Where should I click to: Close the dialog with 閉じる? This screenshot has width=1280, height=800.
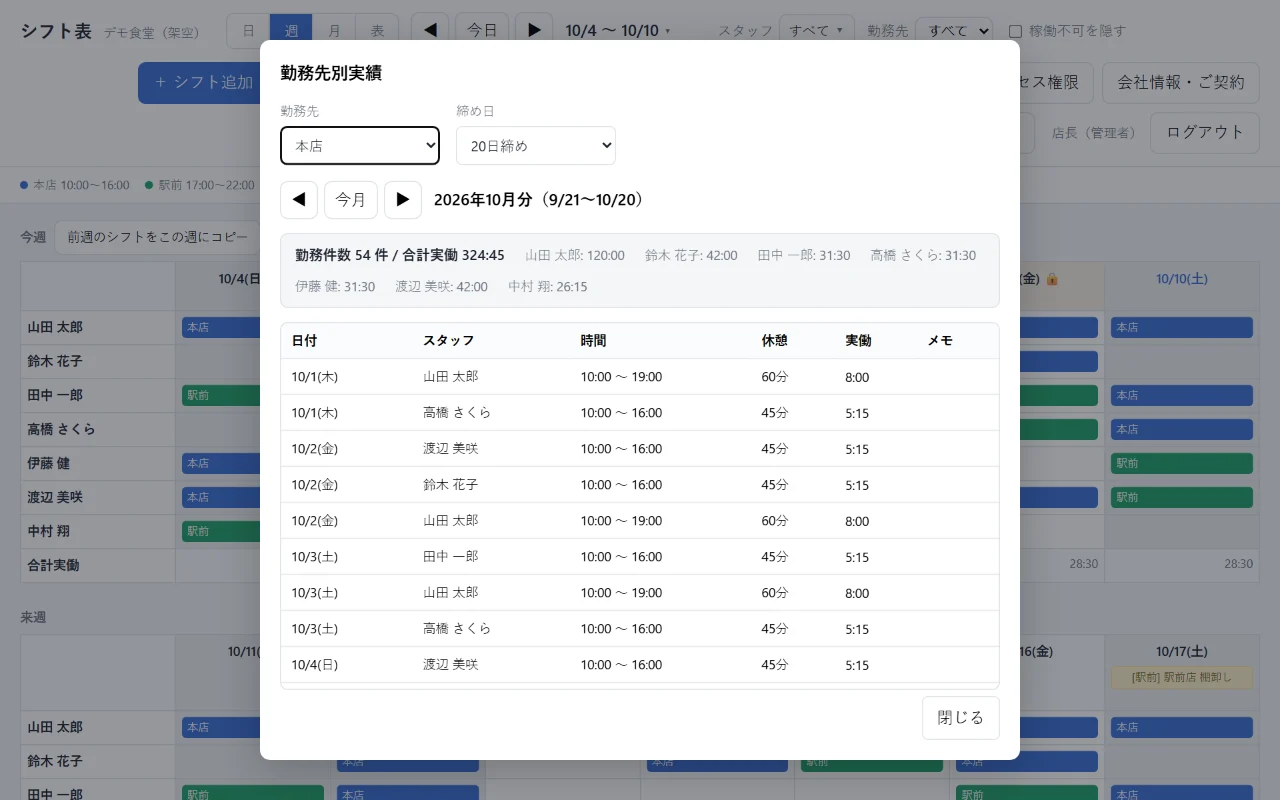click(x=961, y=718)
